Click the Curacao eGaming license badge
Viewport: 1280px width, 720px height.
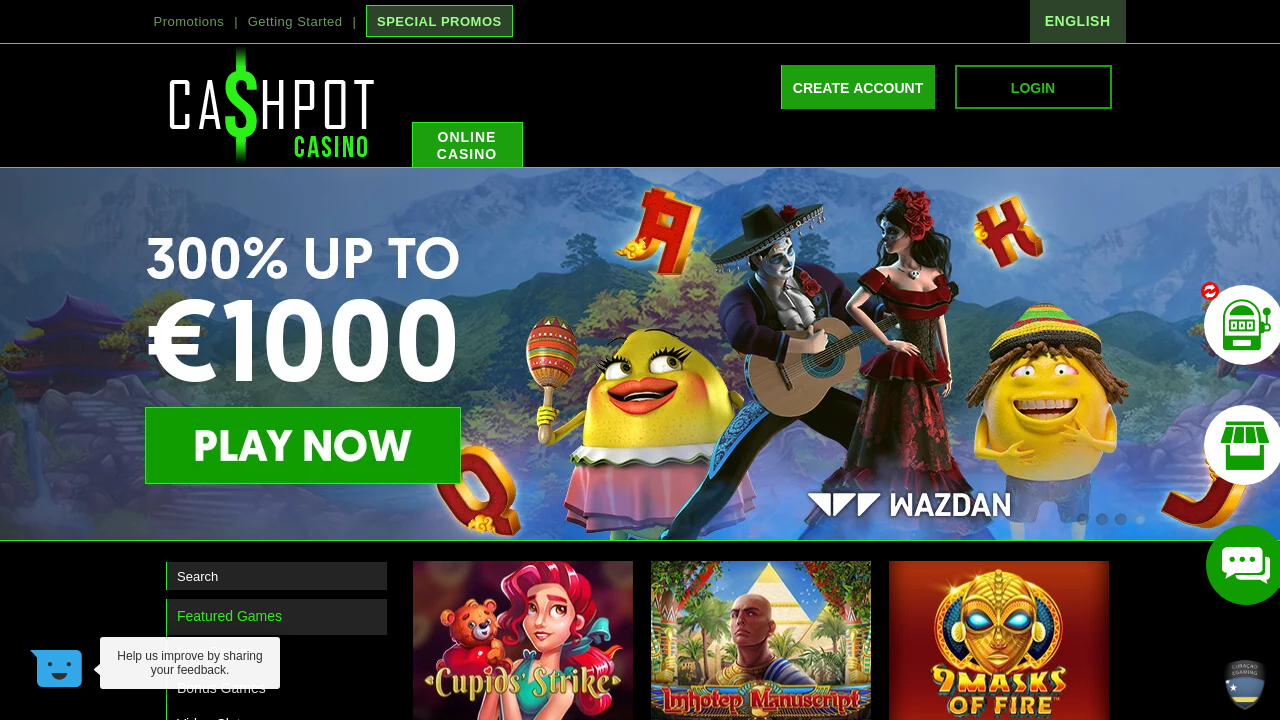(x=1245, y=685)
